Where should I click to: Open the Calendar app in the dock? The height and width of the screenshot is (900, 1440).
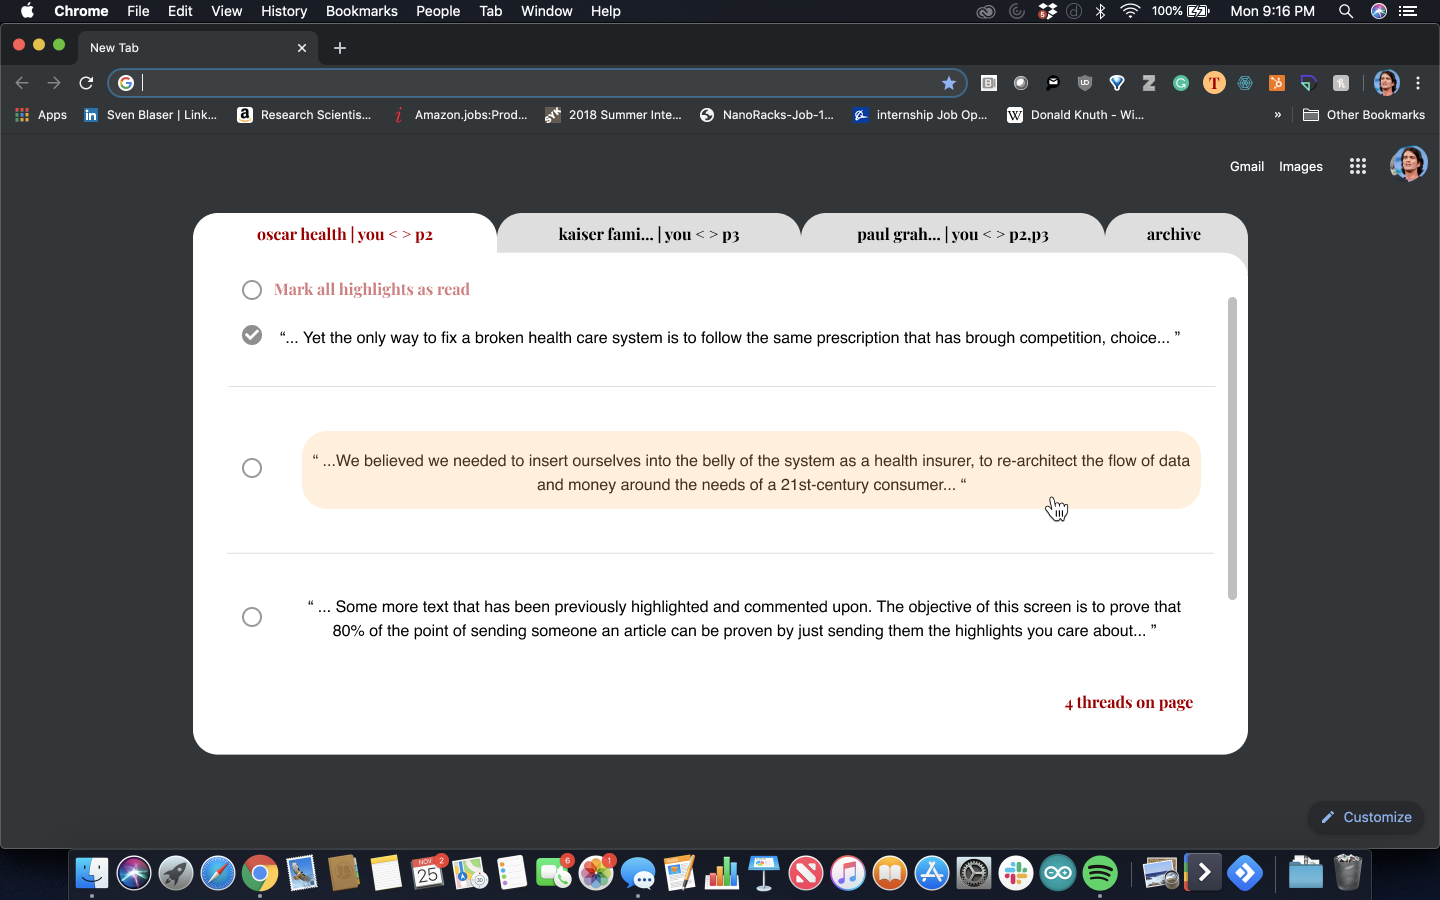point(428,873)
